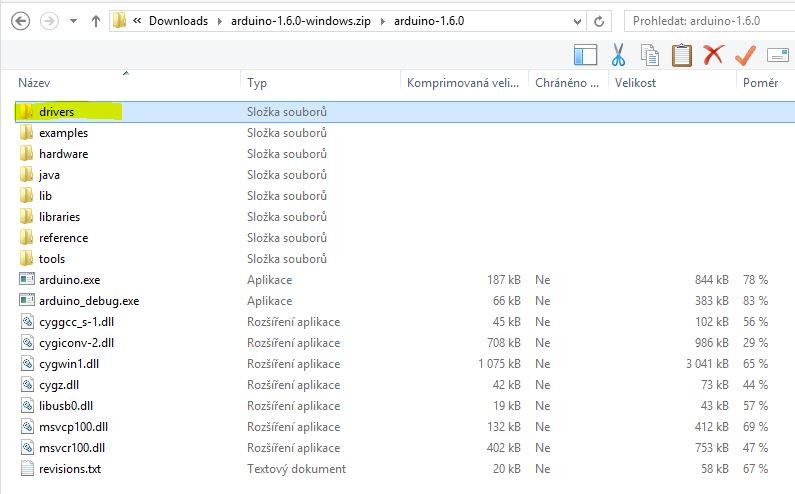795x494 pixels.
Task: Click the Cut scissors icon
Action: 617,55
